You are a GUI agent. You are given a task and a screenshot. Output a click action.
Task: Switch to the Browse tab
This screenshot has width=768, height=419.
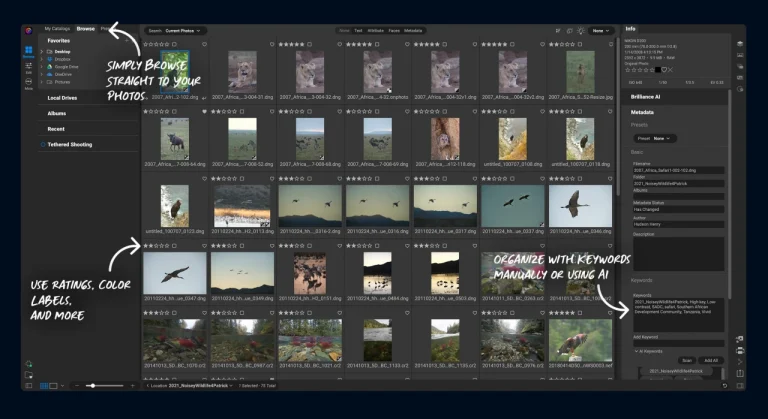tap(86, 29)
